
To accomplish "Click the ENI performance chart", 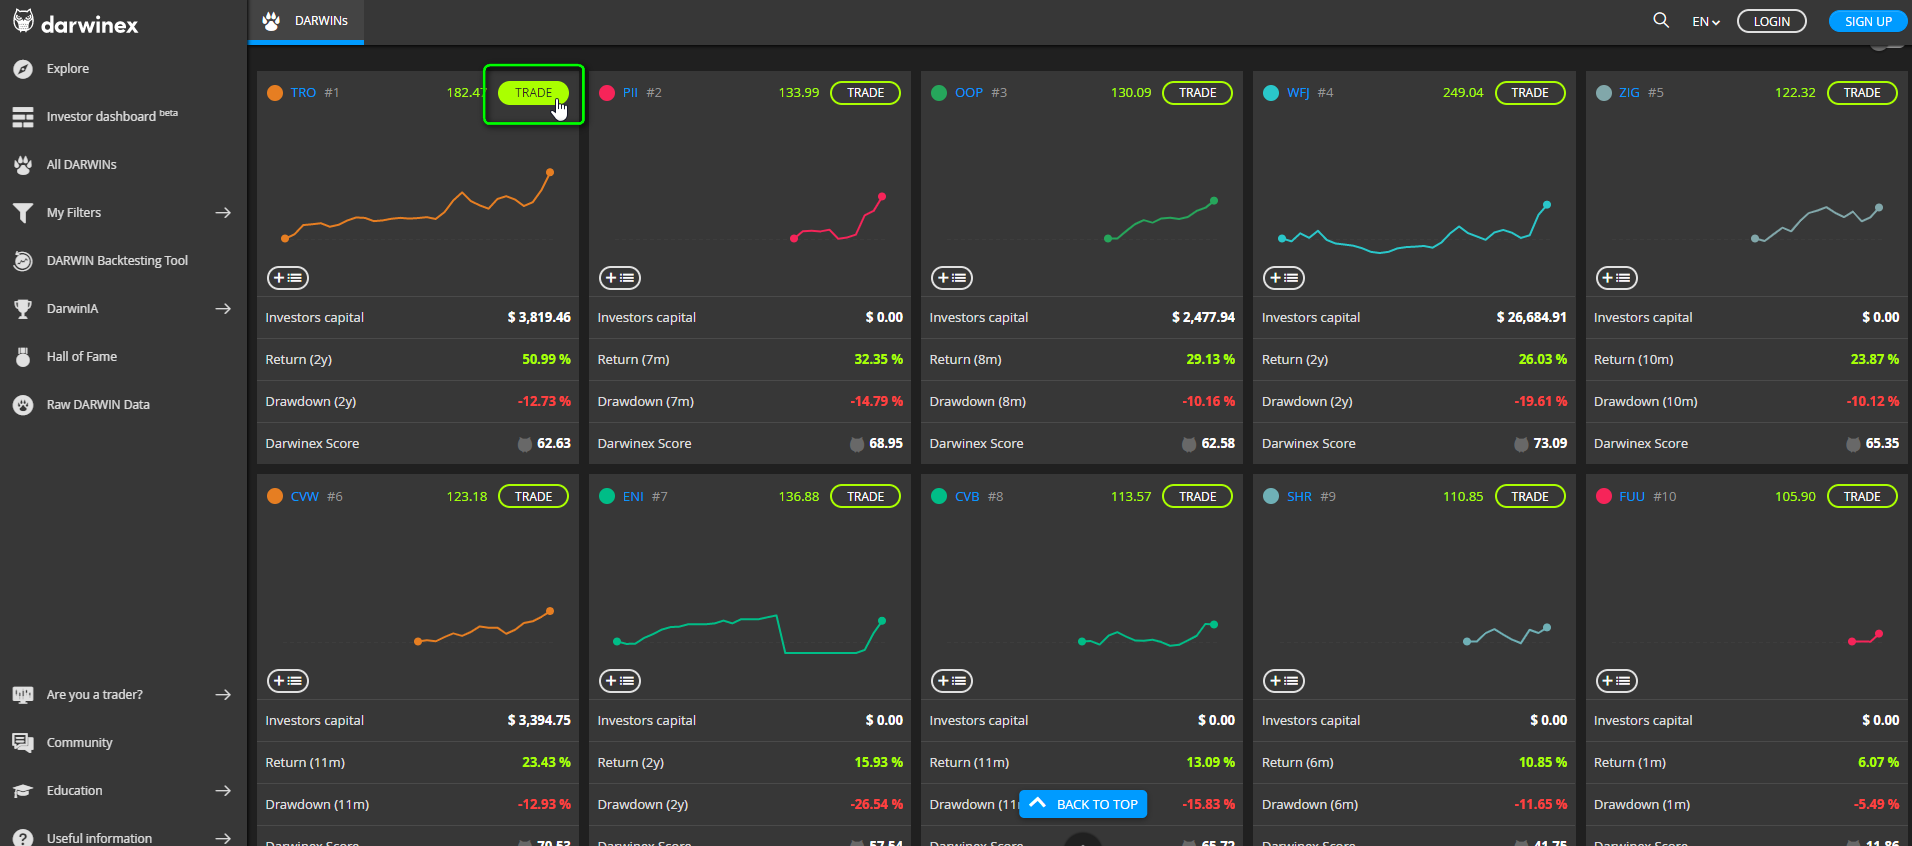I will 750,634.
